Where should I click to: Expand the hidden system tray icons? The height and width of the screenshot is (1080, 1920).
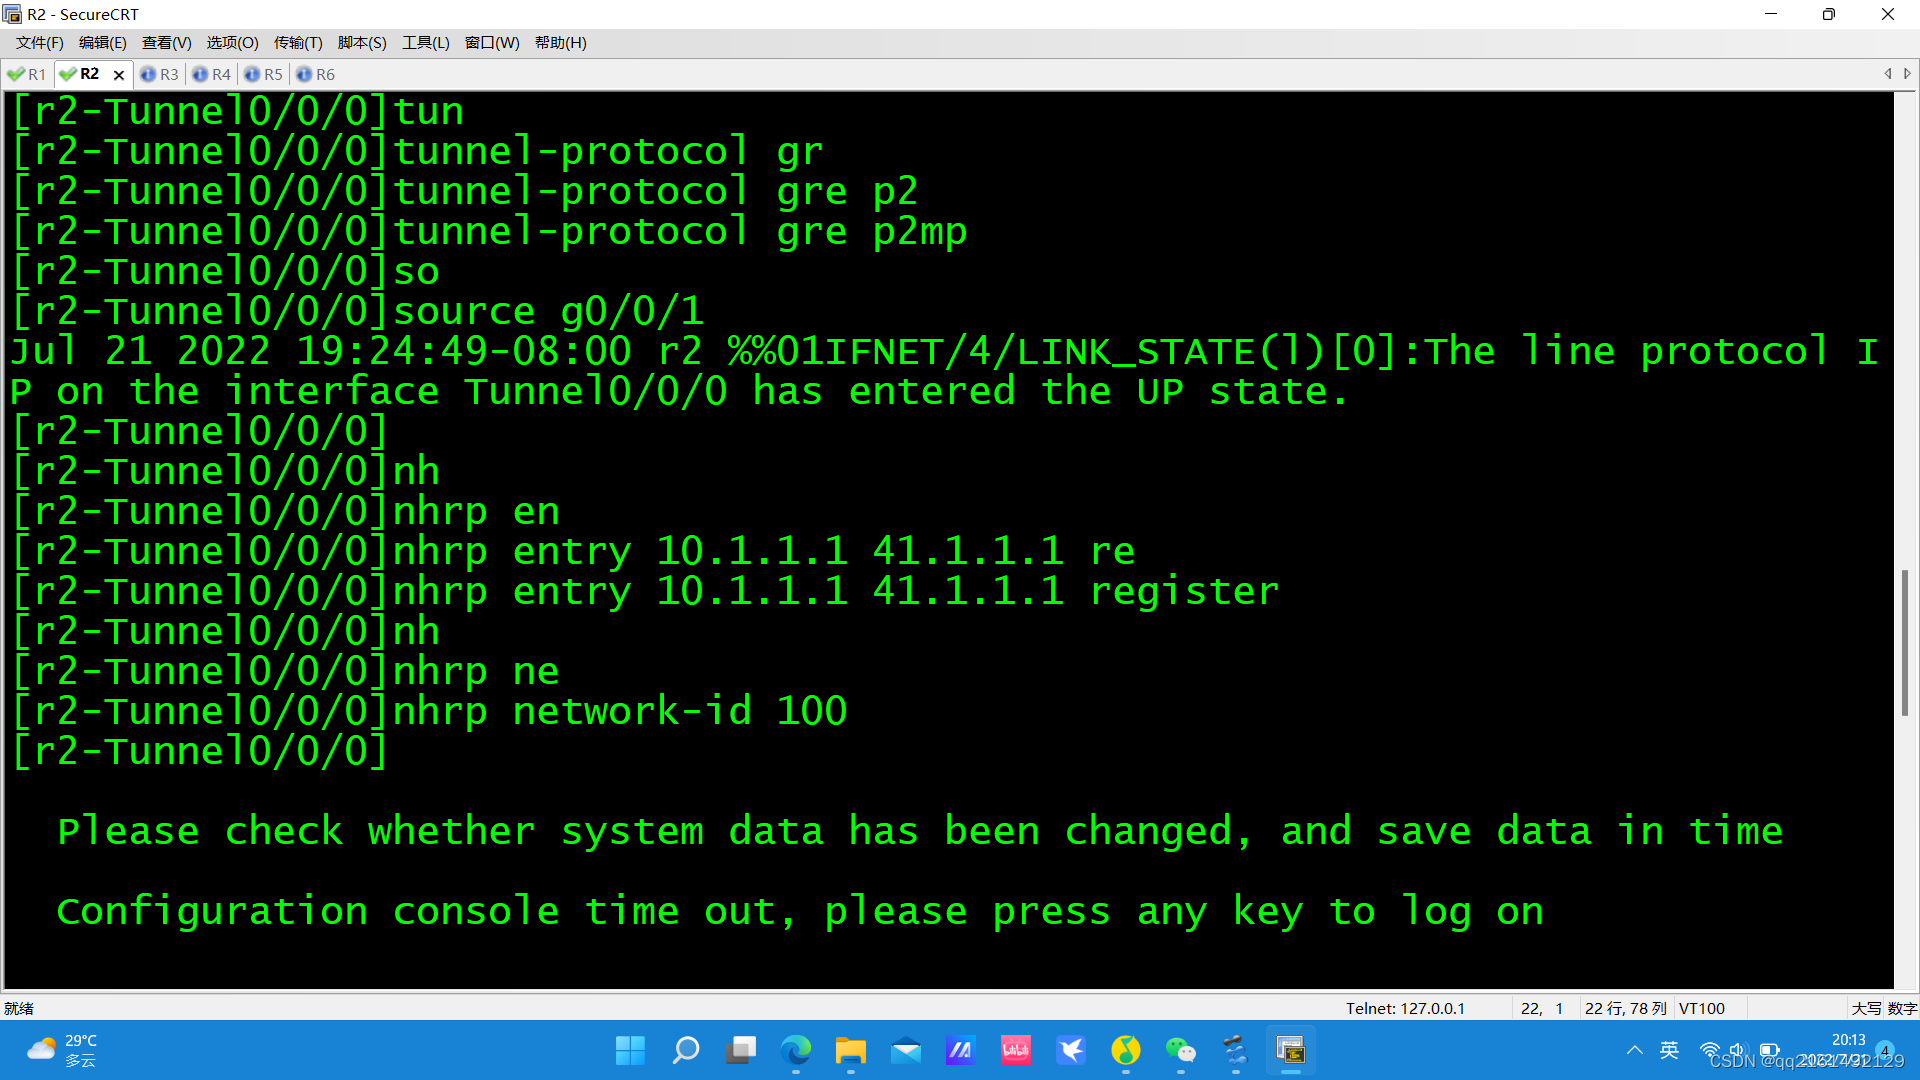(1634, 1050)
